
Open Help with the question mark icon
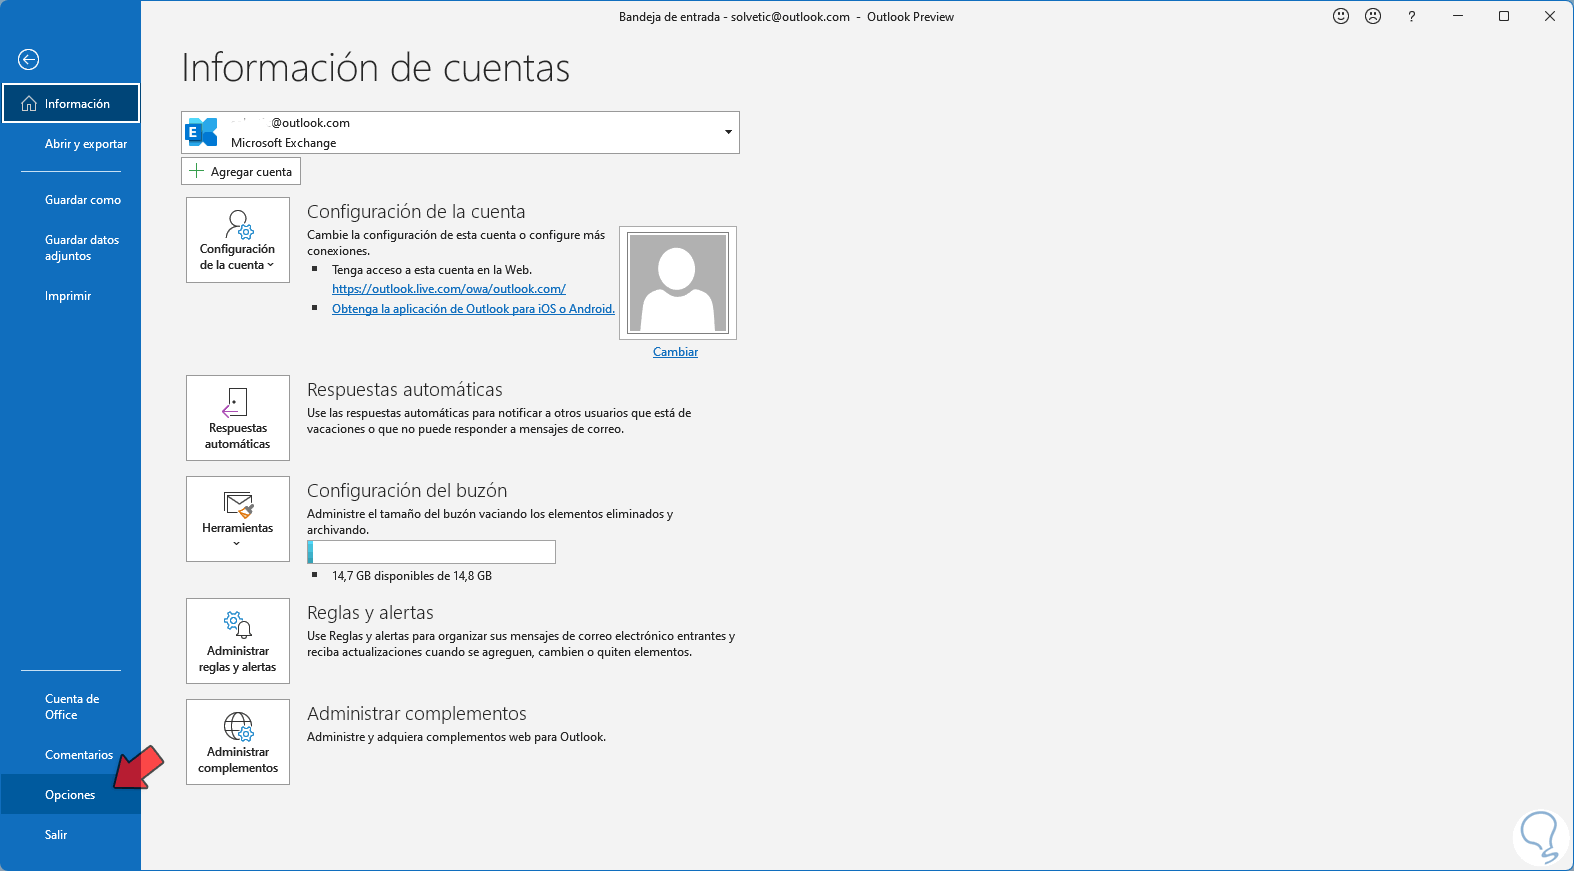pos(1412,16)
